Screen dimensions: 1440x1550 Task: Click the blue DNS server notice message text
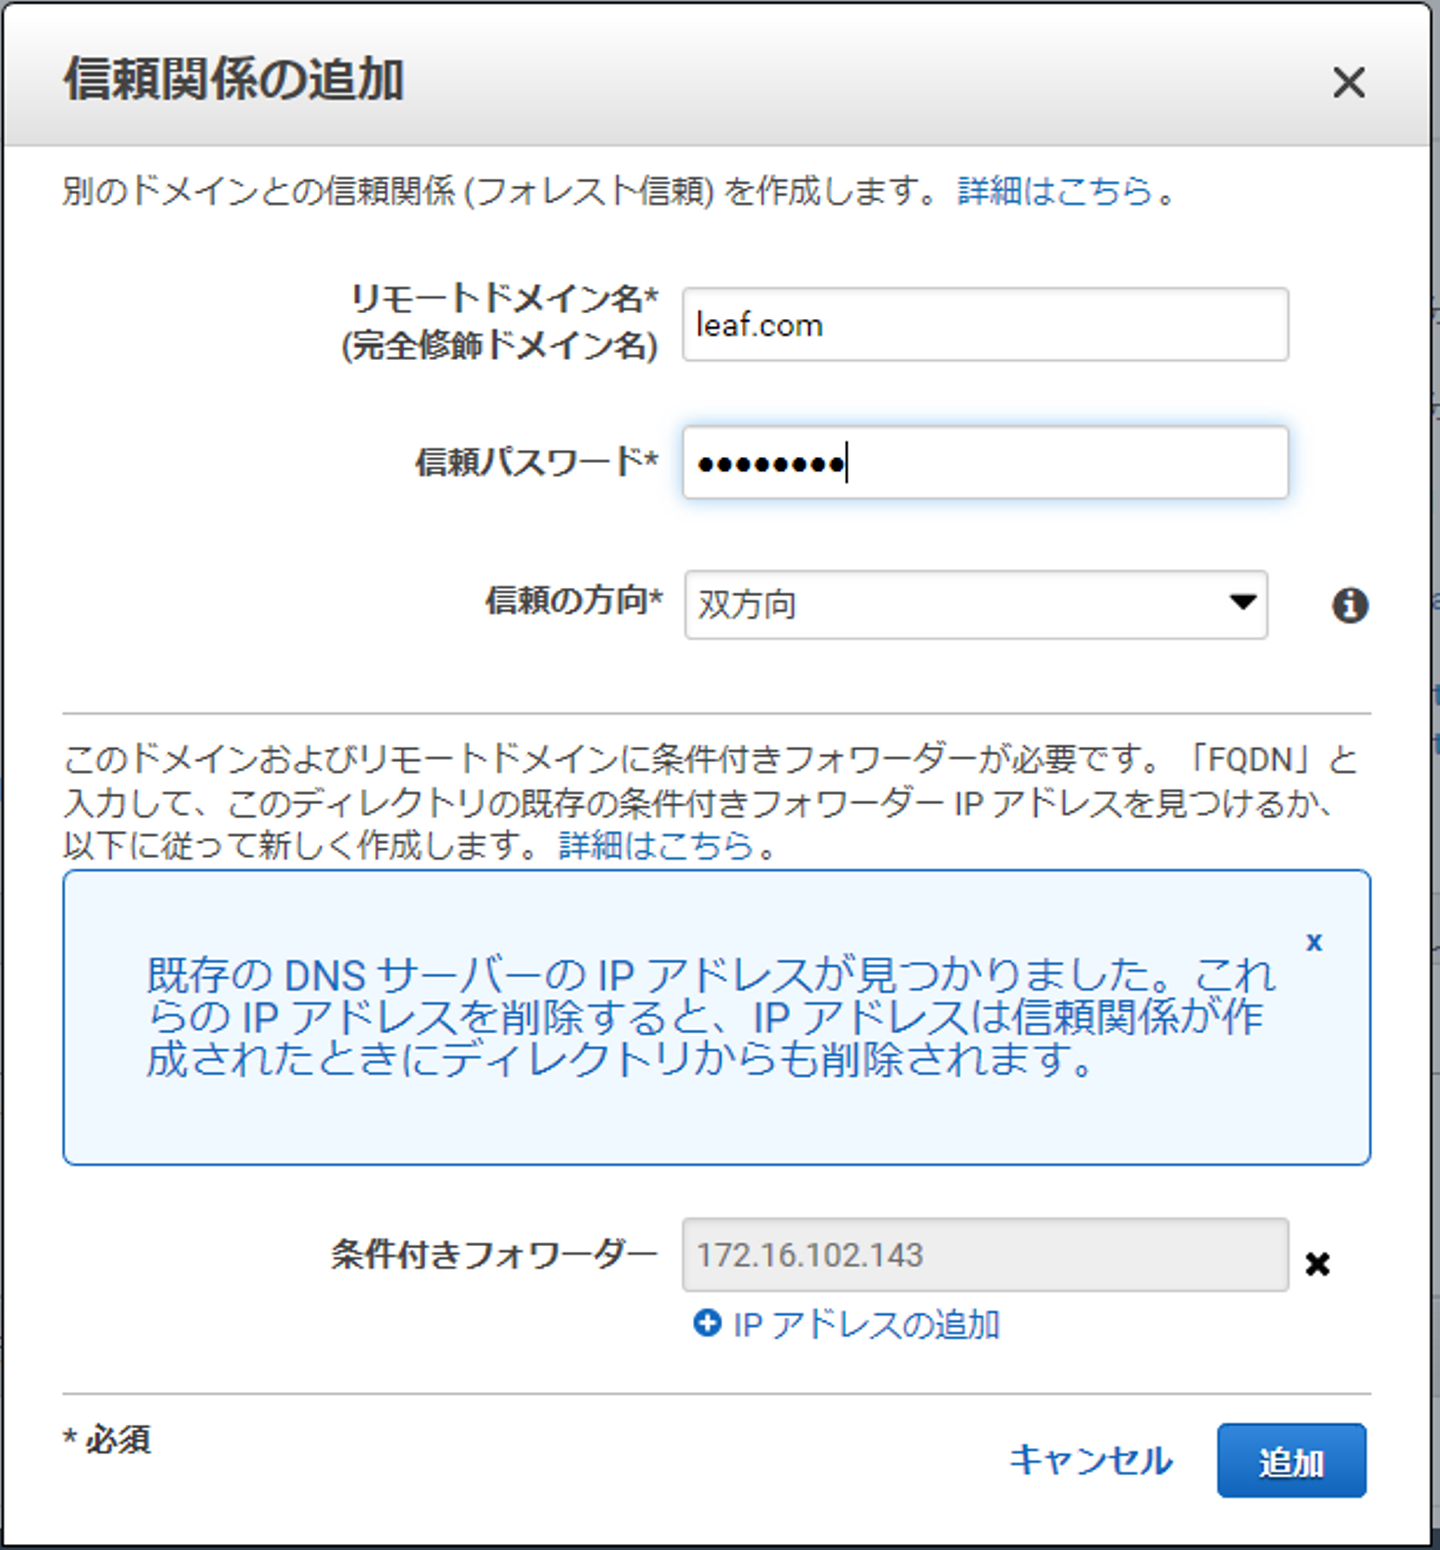[710, 1017]
